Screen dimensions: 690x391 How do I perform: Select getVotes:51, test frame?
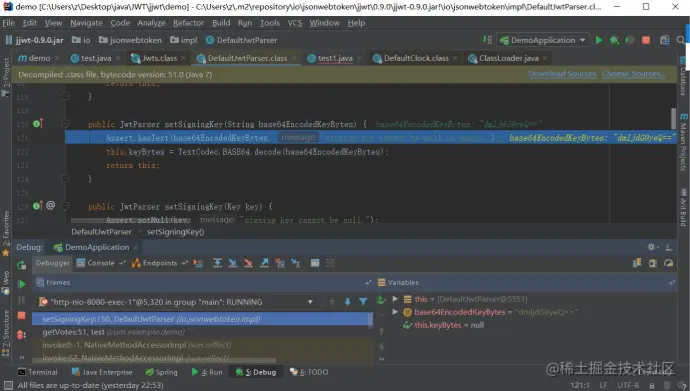[x=202, y=332]
